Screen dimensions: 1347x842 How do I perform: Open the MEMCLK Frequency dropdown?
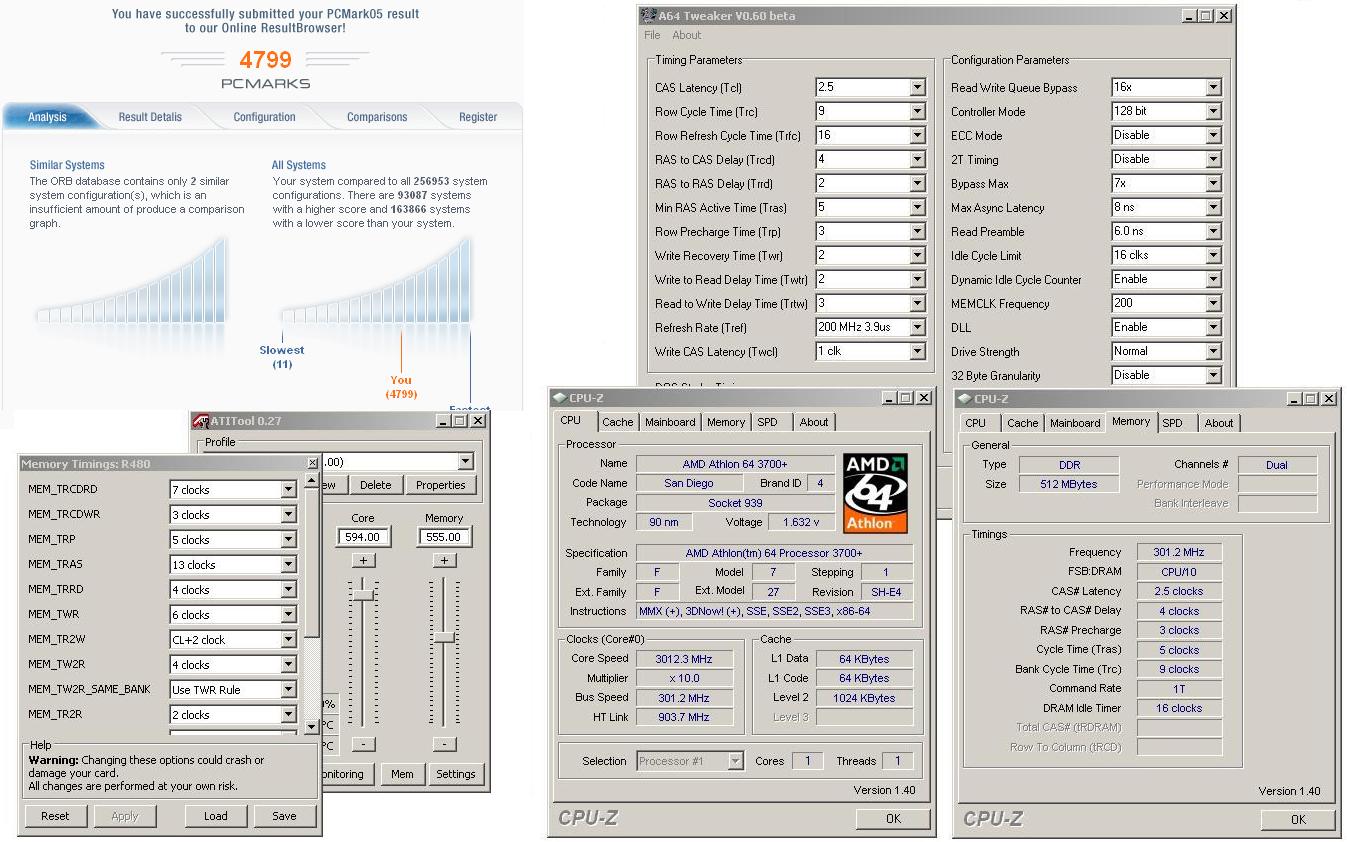[x=1213, y=303]
